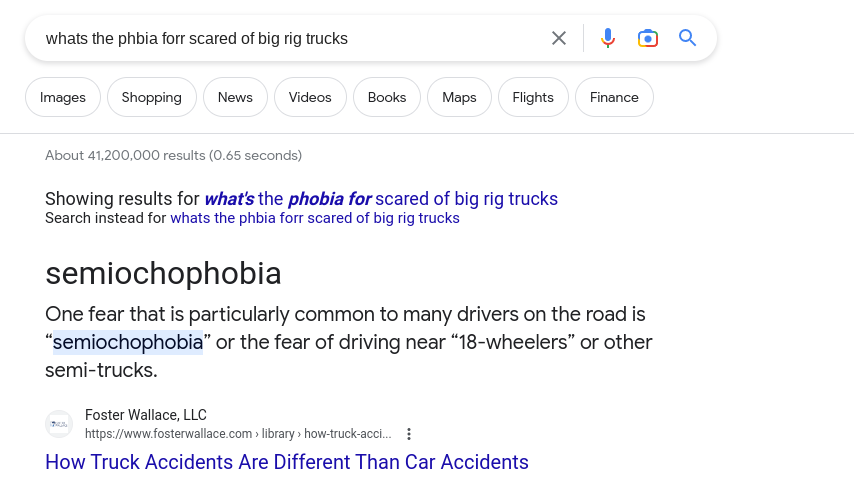
Task: Click the fosterwallace.com URL breadcrumb
Action: click(x=238, y=434)
